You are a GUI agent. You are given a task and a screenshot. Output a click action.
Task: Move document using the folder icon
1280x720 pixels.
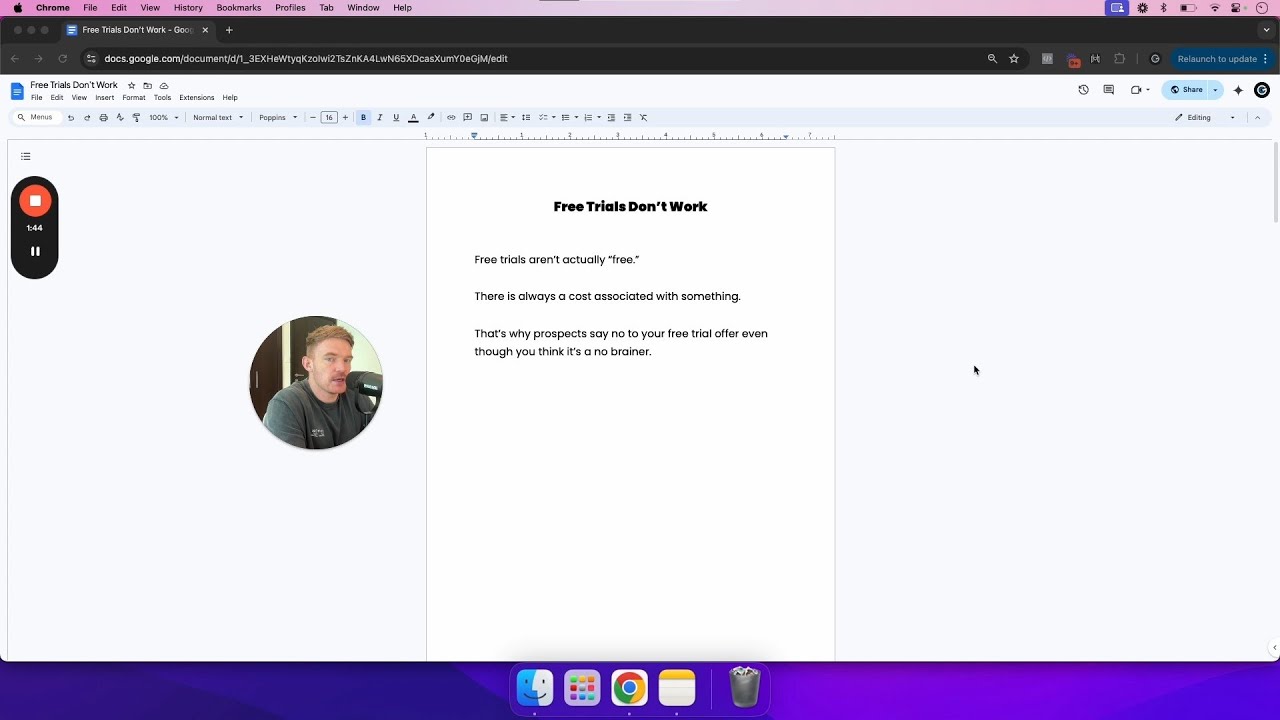coord(147,86)
